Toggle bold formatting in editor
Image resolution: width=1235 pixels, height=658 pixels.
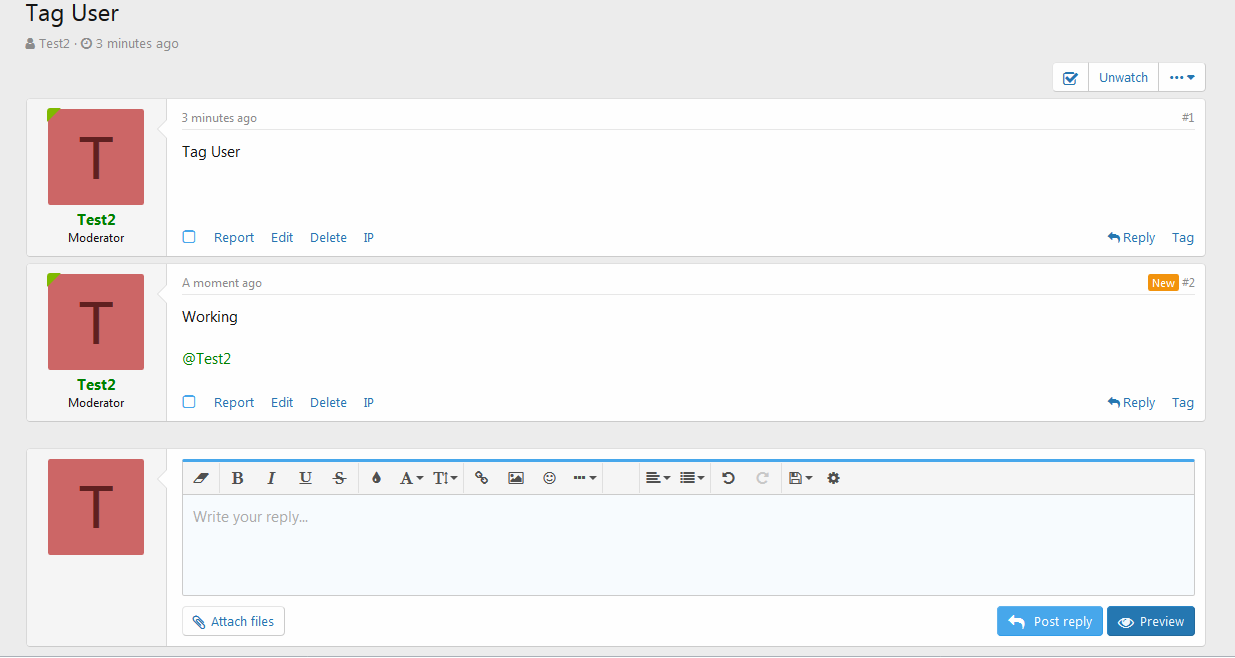click(x=238, y=478)
